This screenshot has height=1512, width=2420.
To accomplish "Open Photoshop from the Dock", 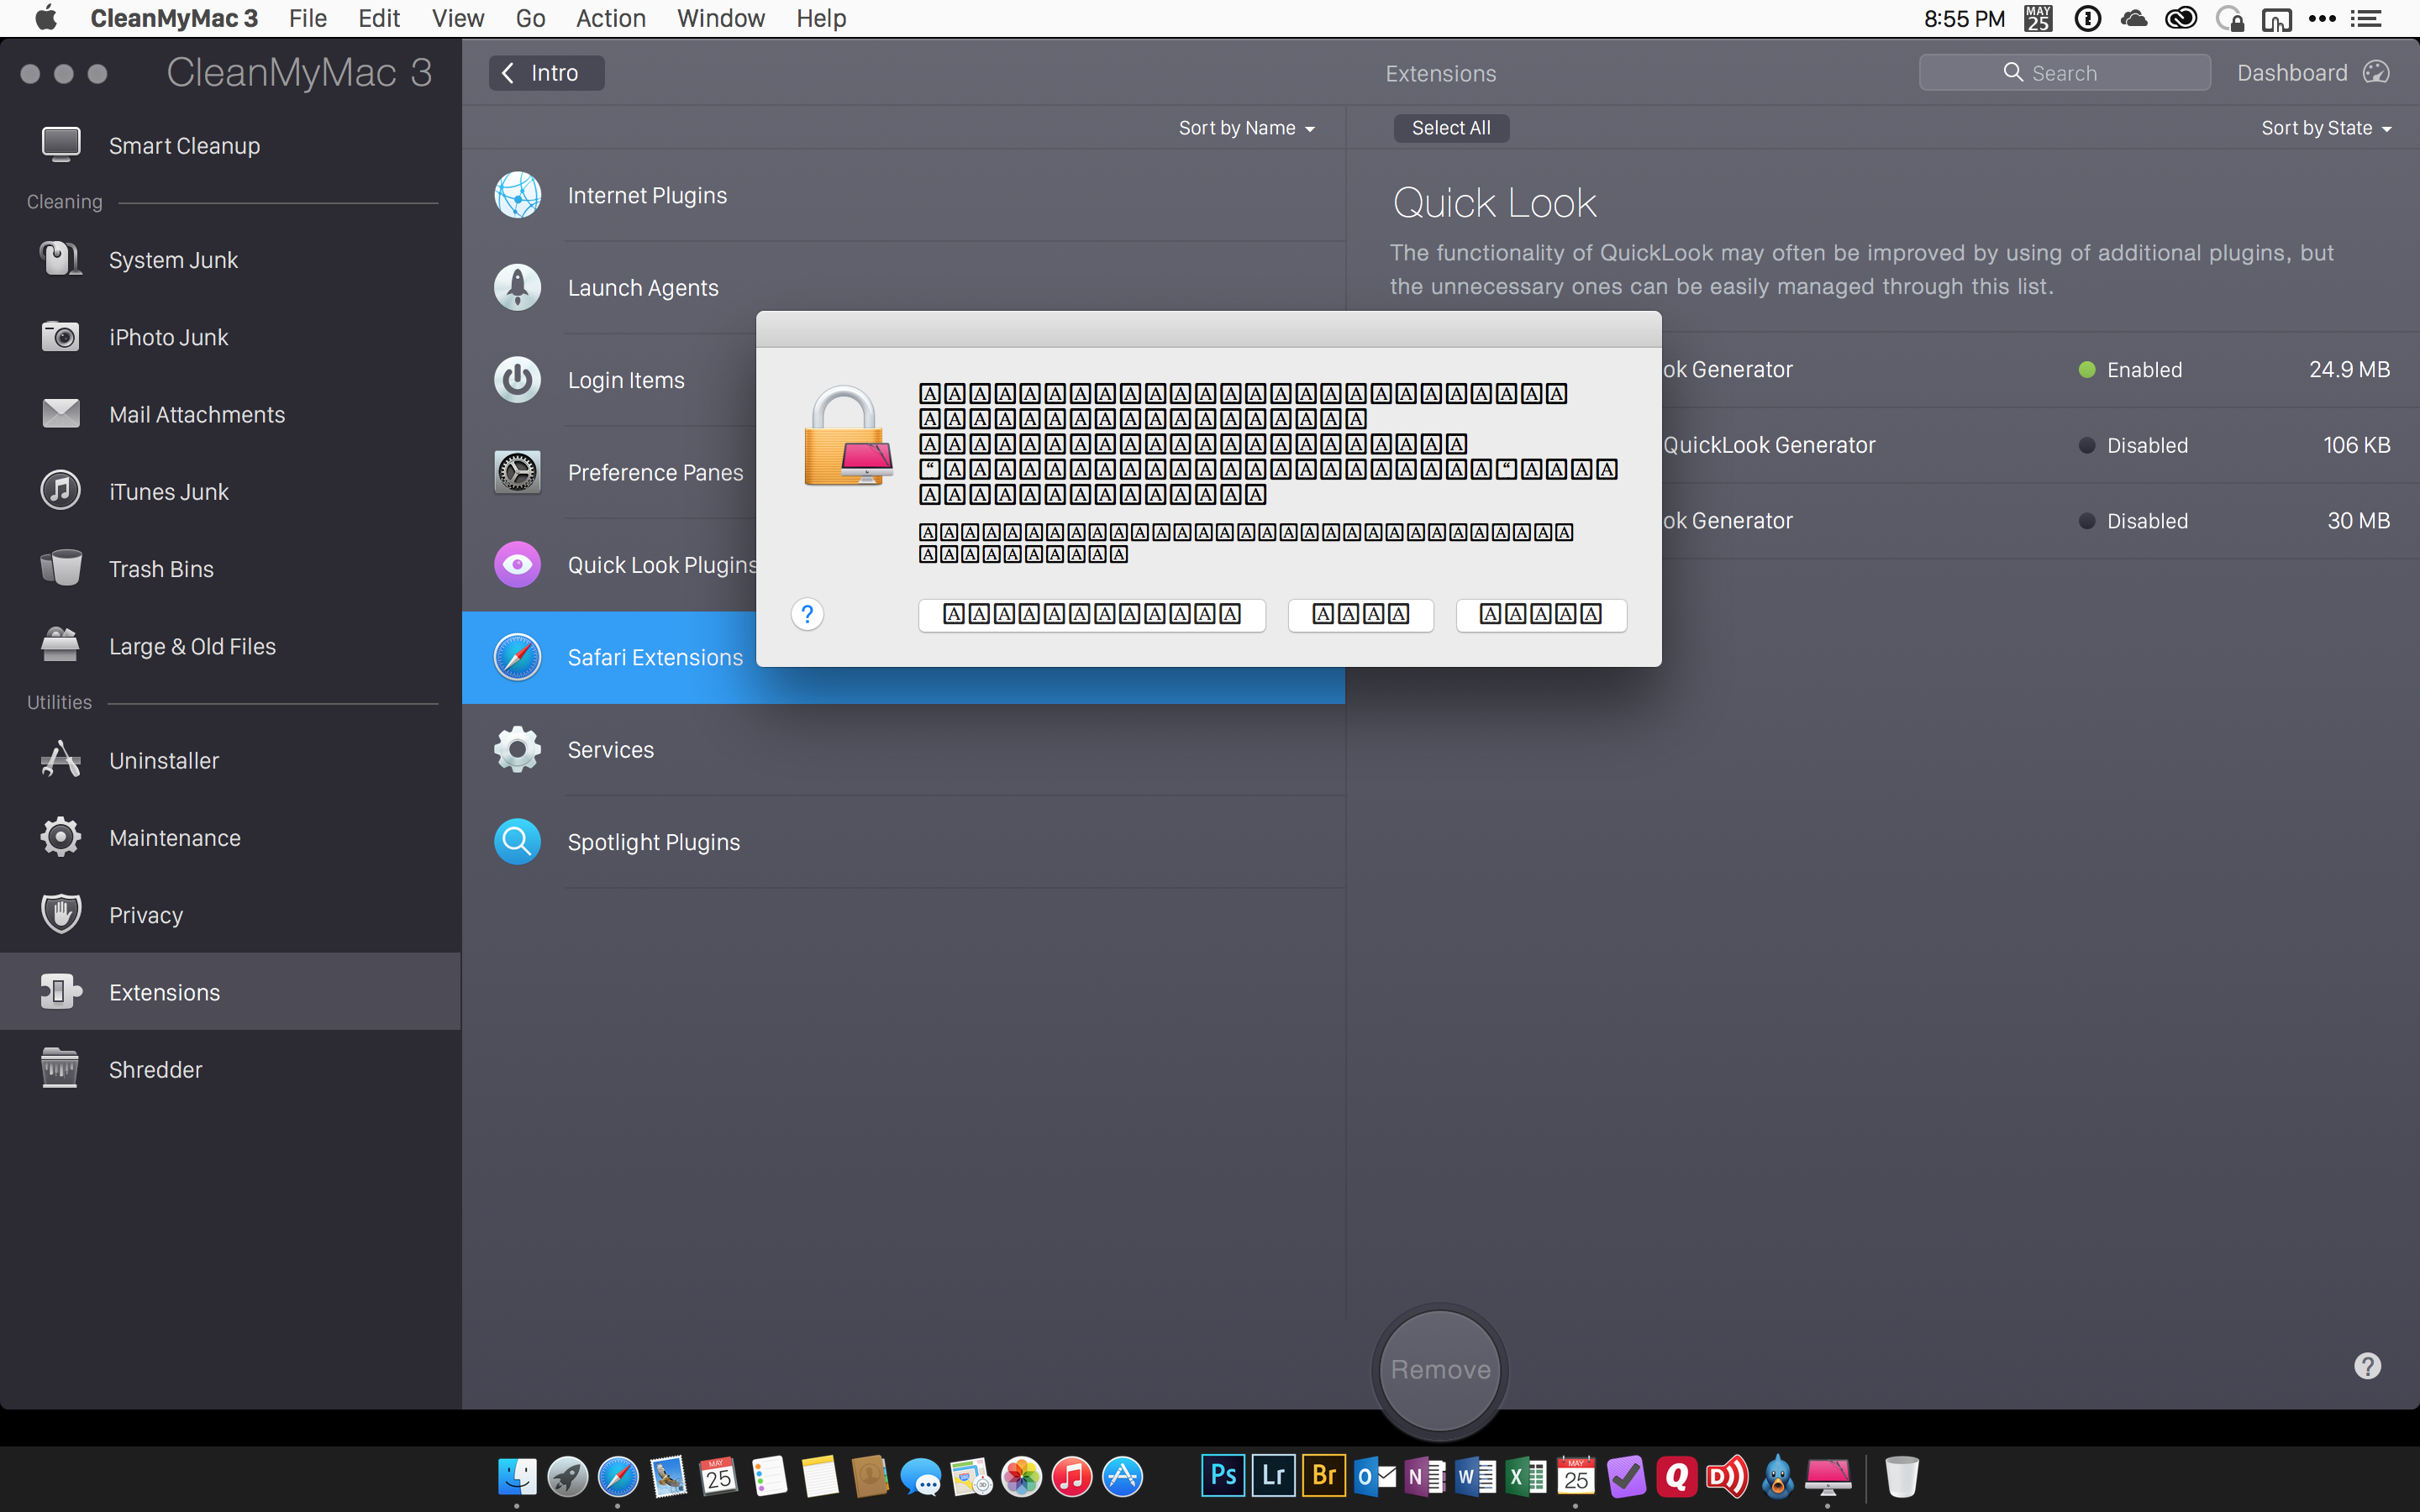I will [x=1223, y=1476].
